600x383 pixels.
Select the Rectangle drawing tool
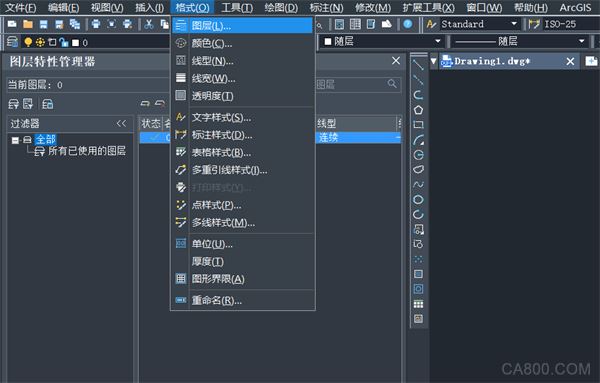coord(418,125)
